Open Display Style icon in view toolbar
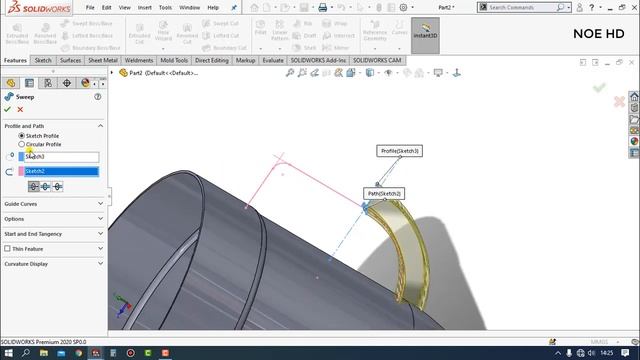The width and height of the screenshot is (640, 360). (370, 73)
